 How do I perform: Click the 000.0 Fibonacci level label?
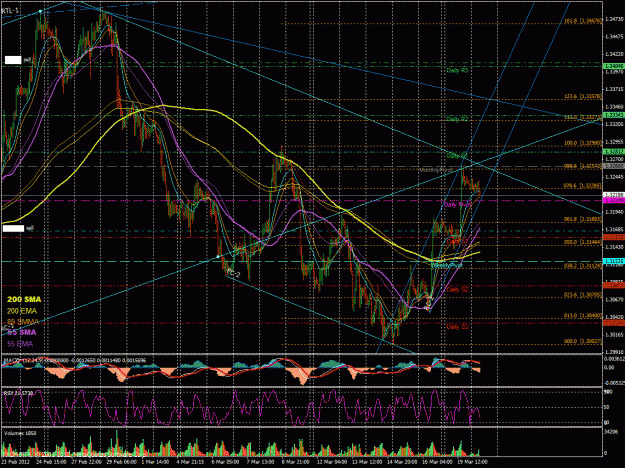pyautogui.click(x=583, y=341)
